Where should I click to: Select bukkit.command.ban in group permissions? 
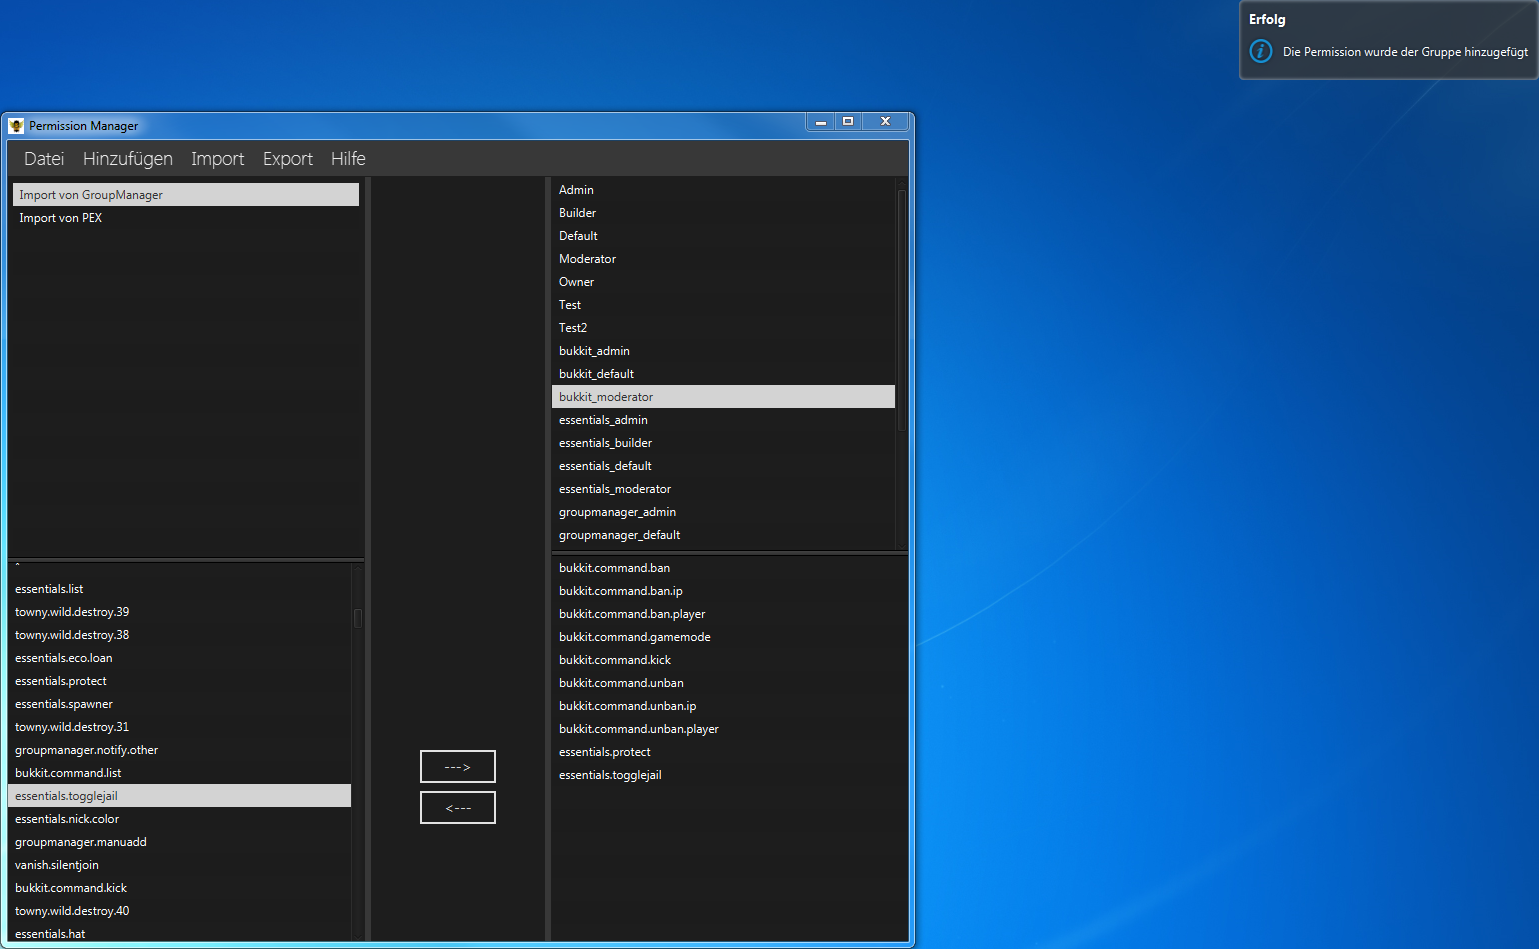729,568
